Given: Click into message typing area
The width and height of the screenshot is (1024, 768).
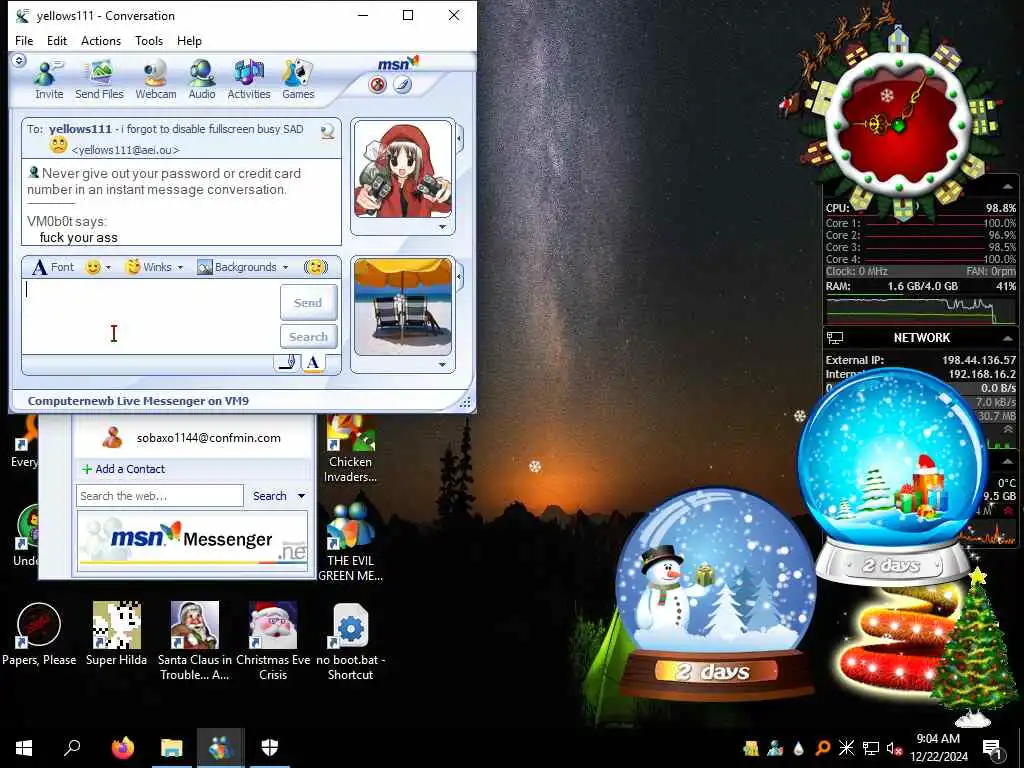Looking at the screenshot, I should (150, 317).
